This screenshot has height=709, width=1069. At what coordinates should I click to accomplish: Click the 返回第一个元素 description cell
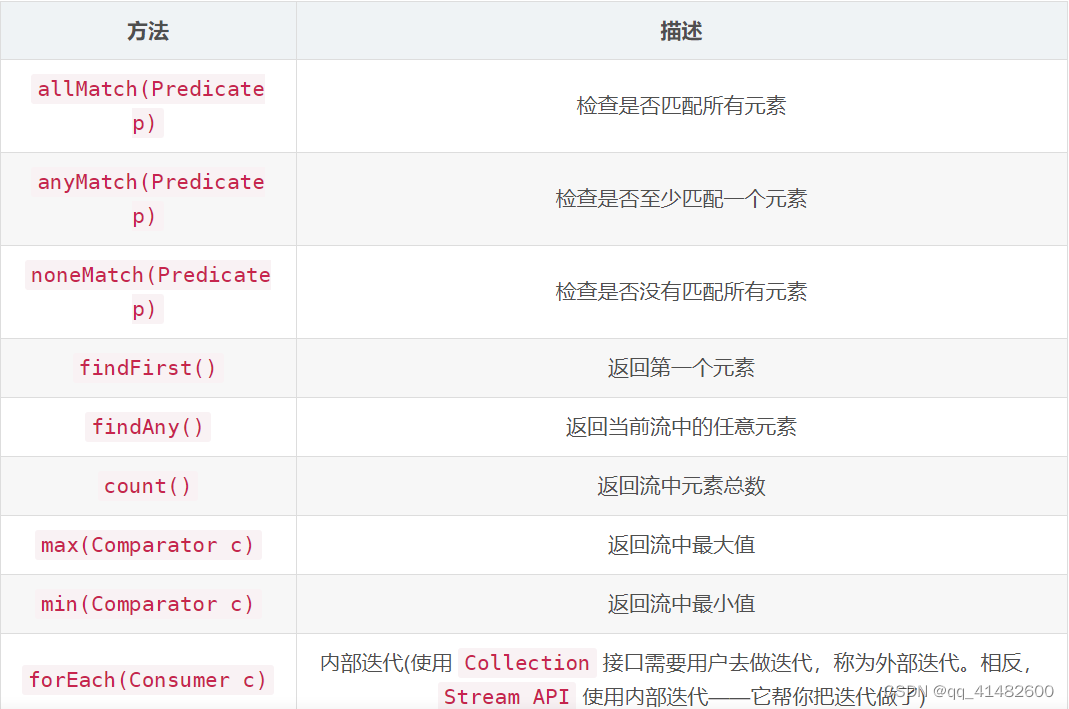681,367
